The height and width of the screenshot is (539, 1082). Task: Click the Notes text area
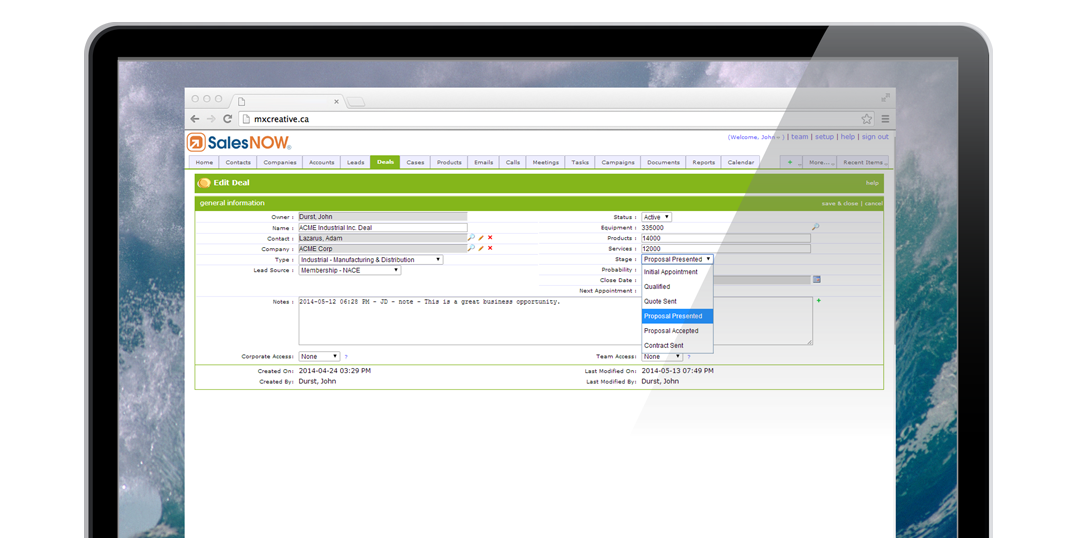pos(555,322)
